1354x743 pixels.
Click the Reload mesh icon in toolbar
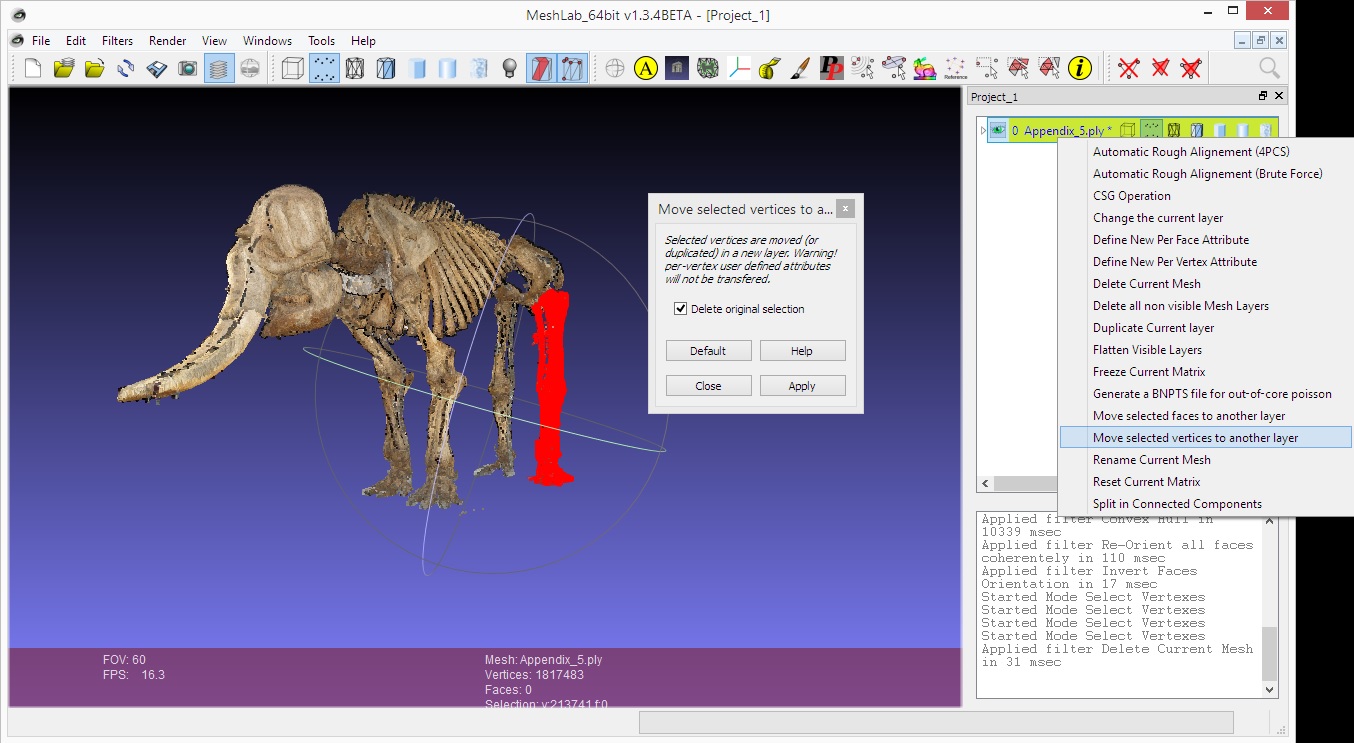tap(126, 69)
